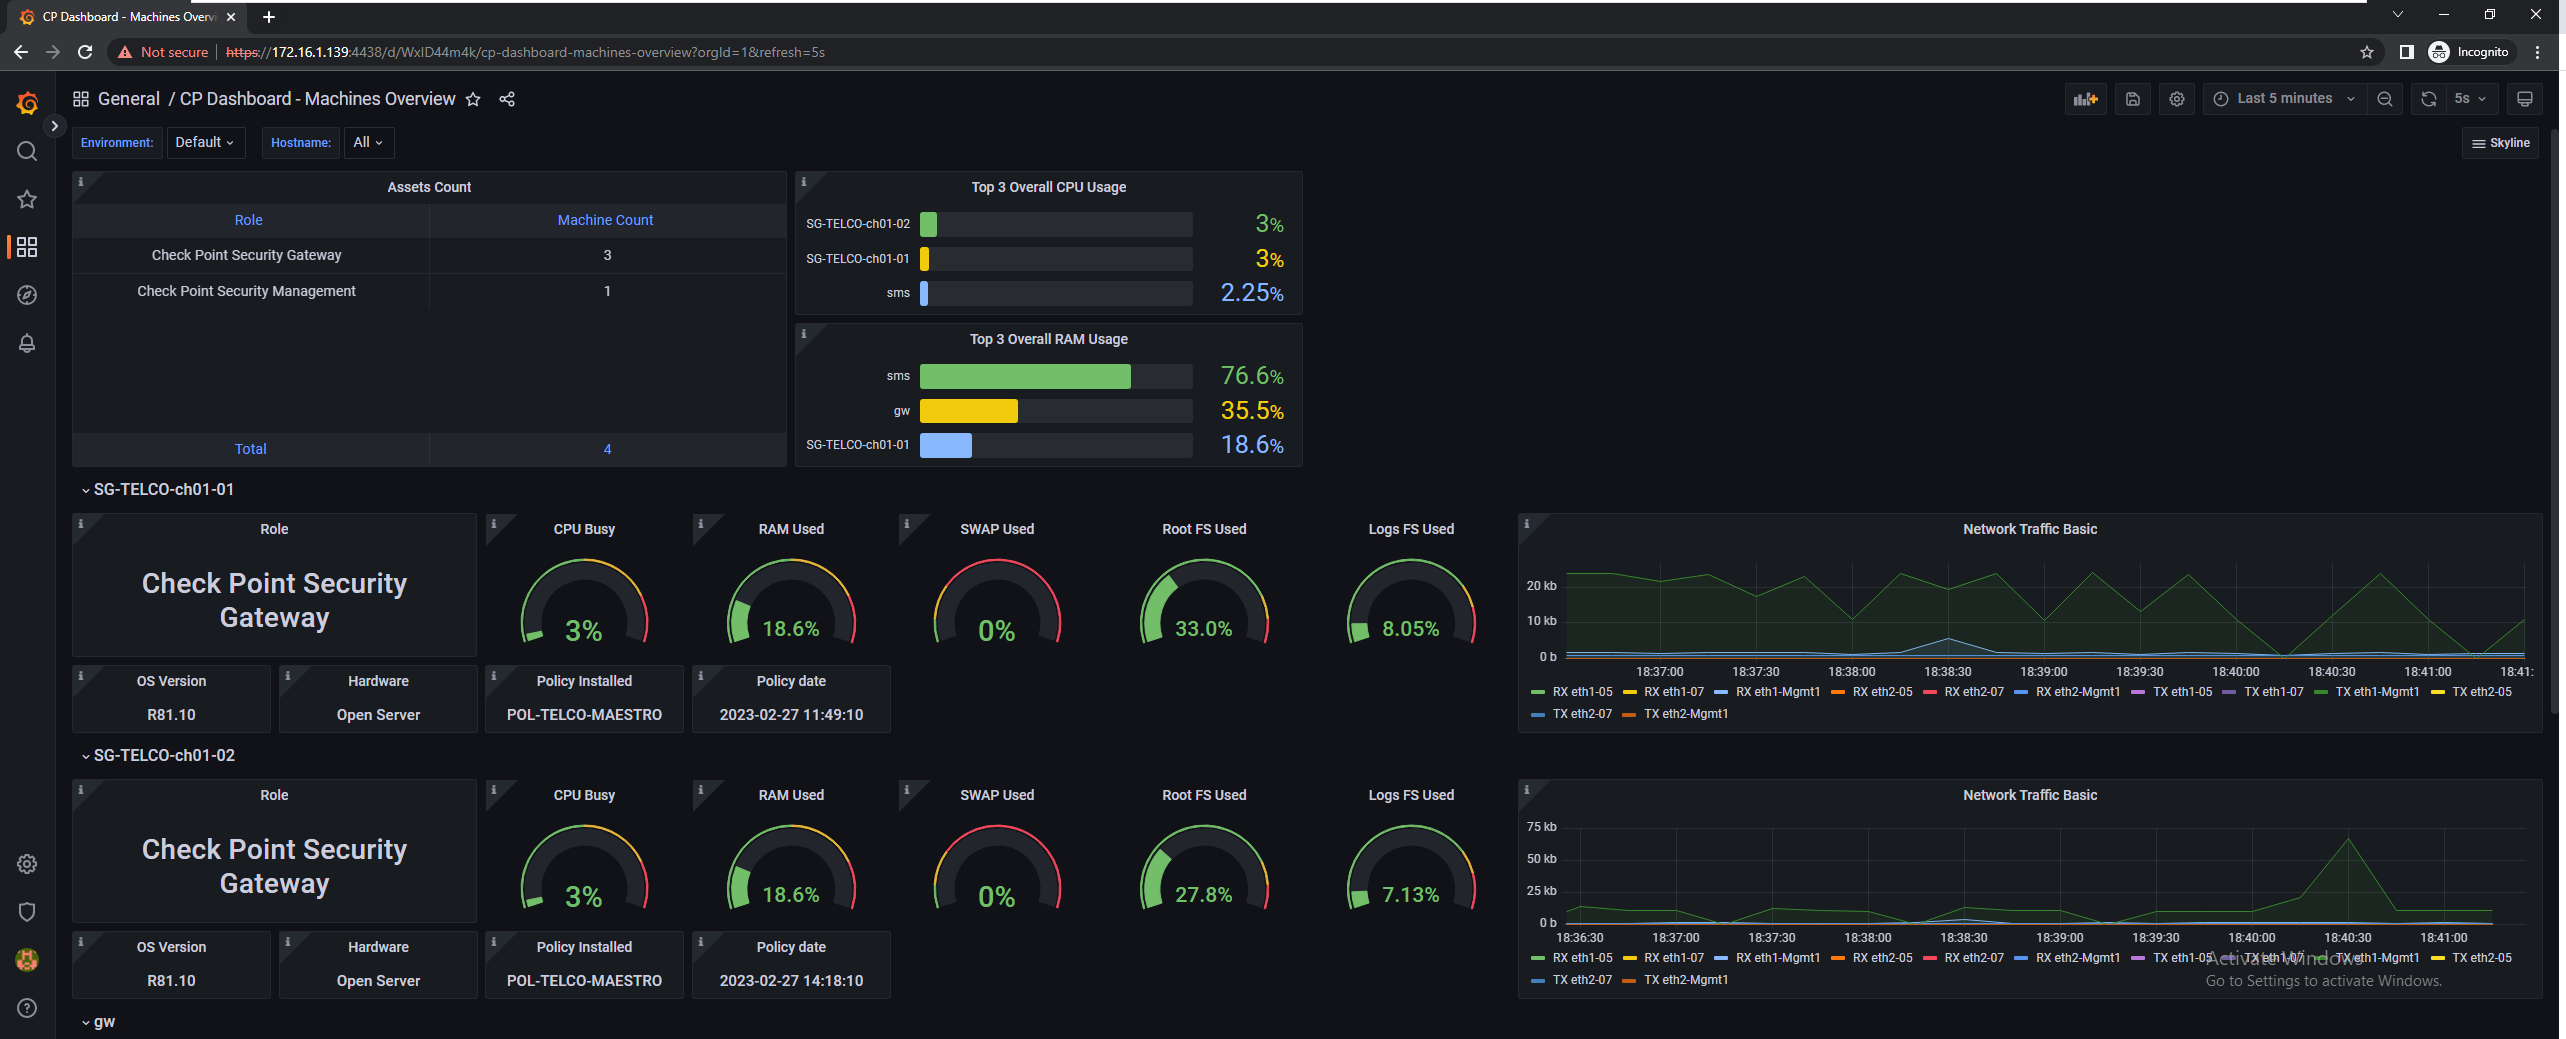Mark dashboard as favorite with star icon

[473, 99]
